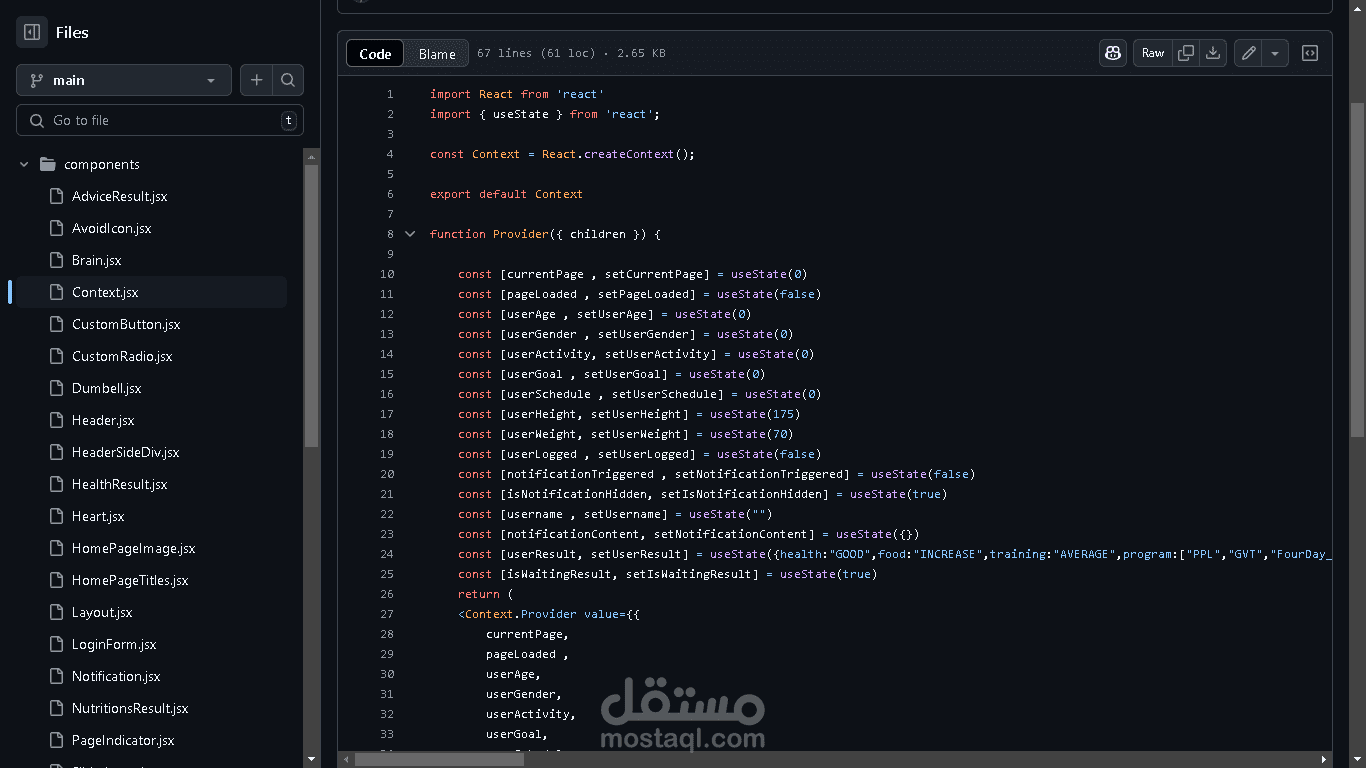This screenshot has height=768, width=1366.
Task: Click file tree scrollbar up arrow
Action: pyautogui.click(x=312, y=156)
